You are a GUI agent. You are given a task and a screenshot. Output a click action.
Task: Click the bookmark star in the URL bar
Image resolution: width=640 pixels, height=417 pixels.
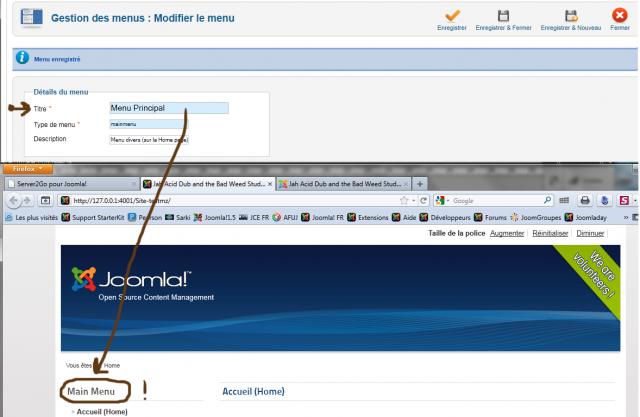pos(404,200)
